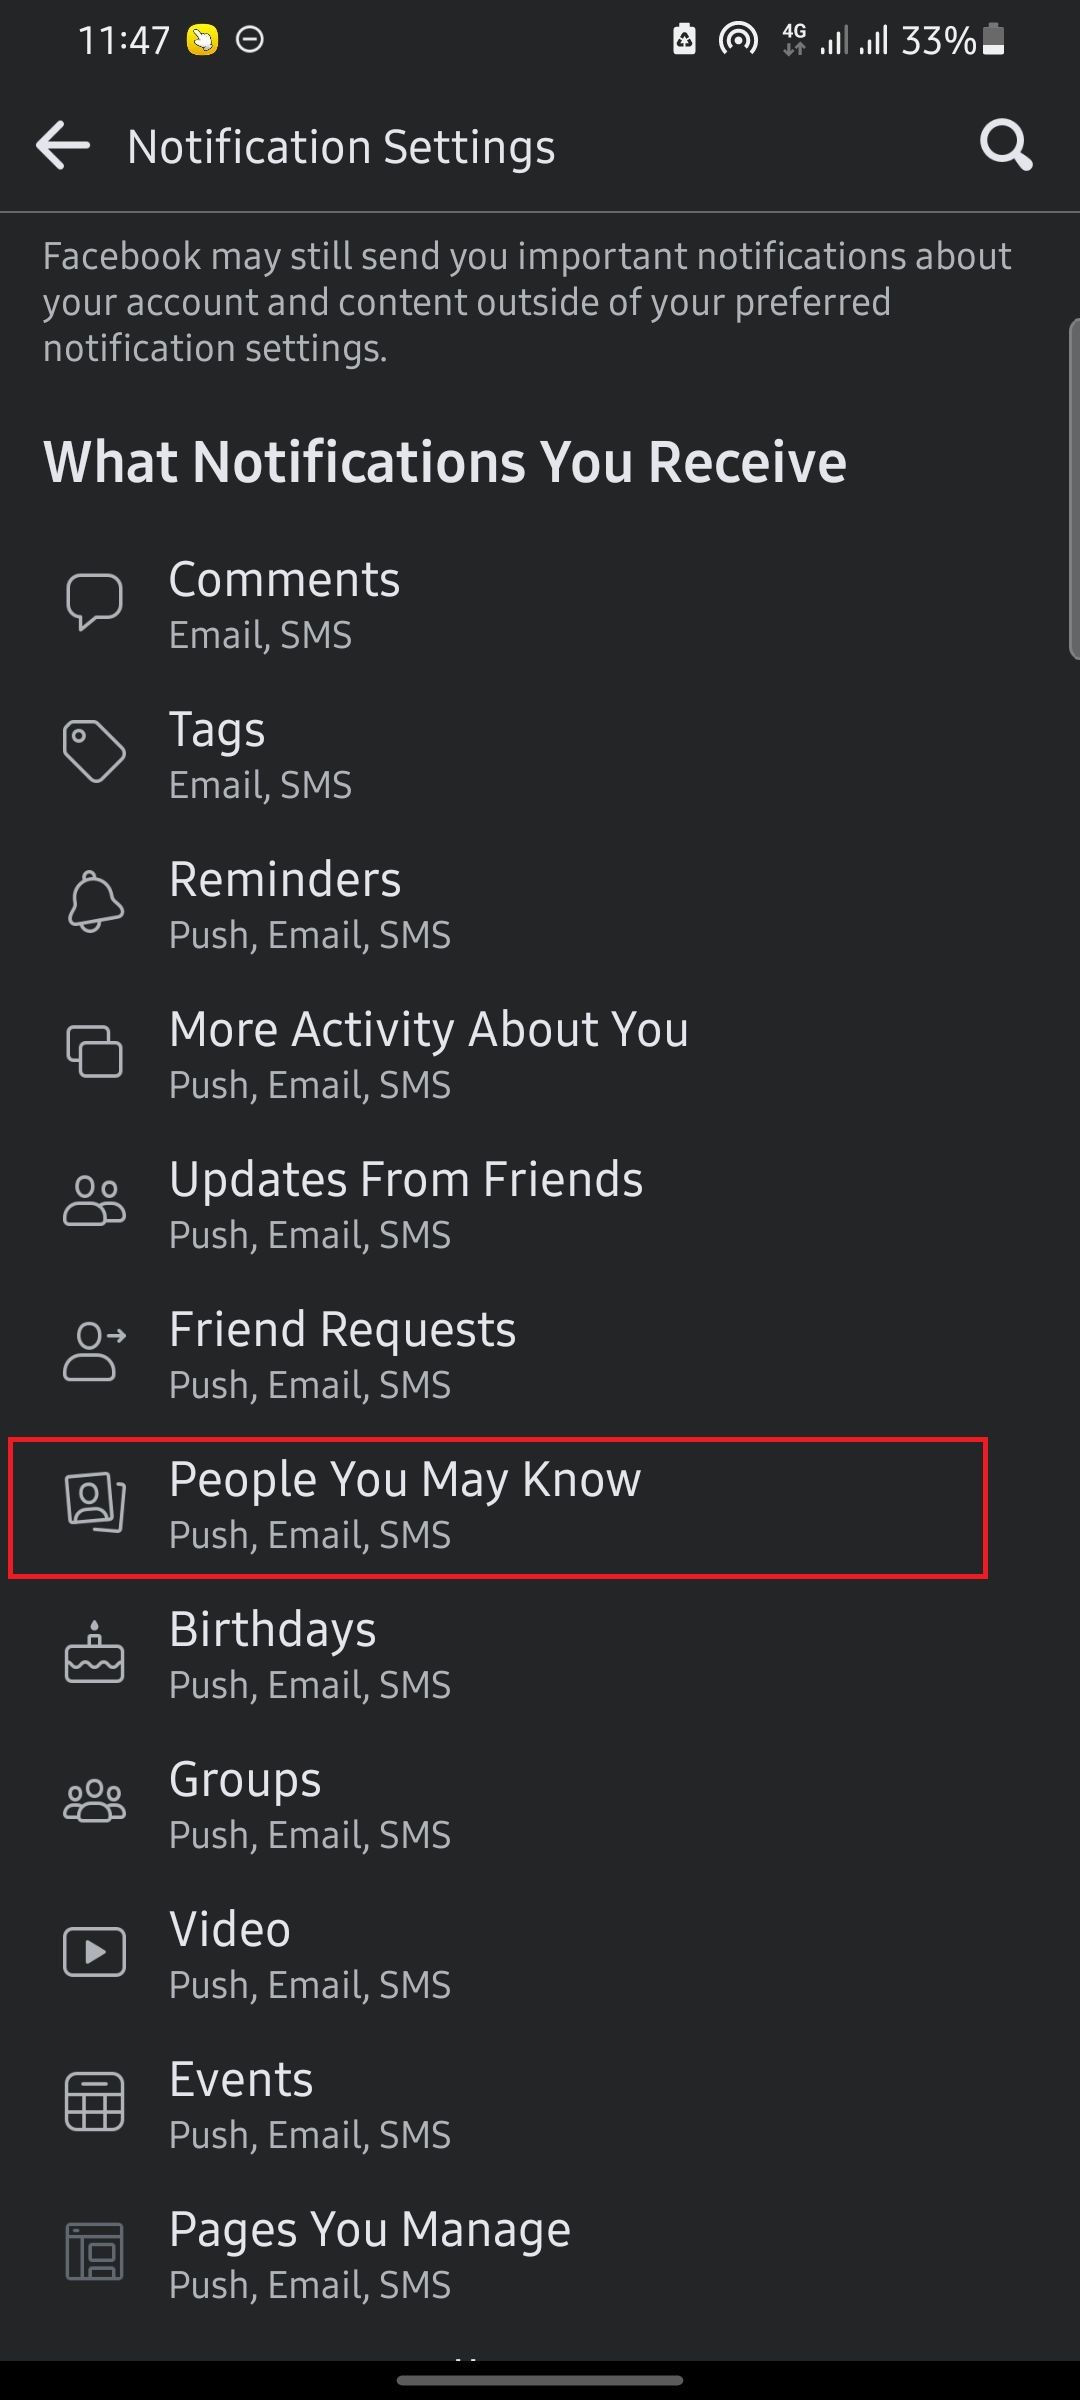Select the pages icon beside Pages You Manage

click(x=93, y=2252)
